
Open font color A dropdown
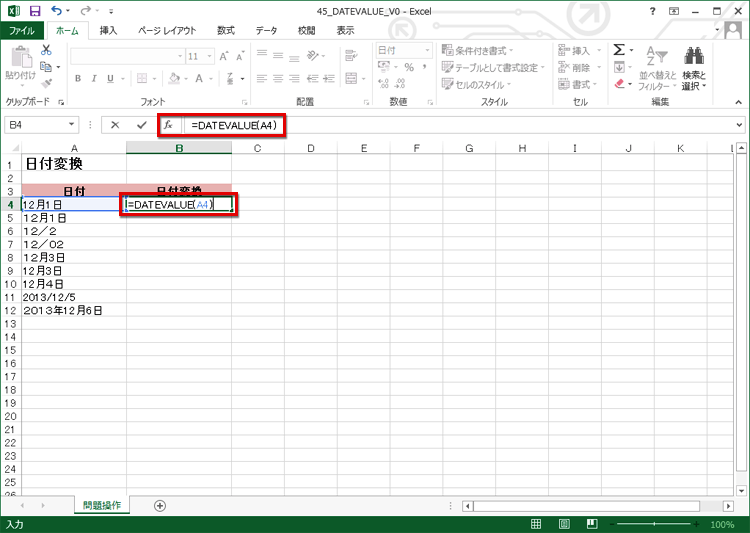[210, 78]
